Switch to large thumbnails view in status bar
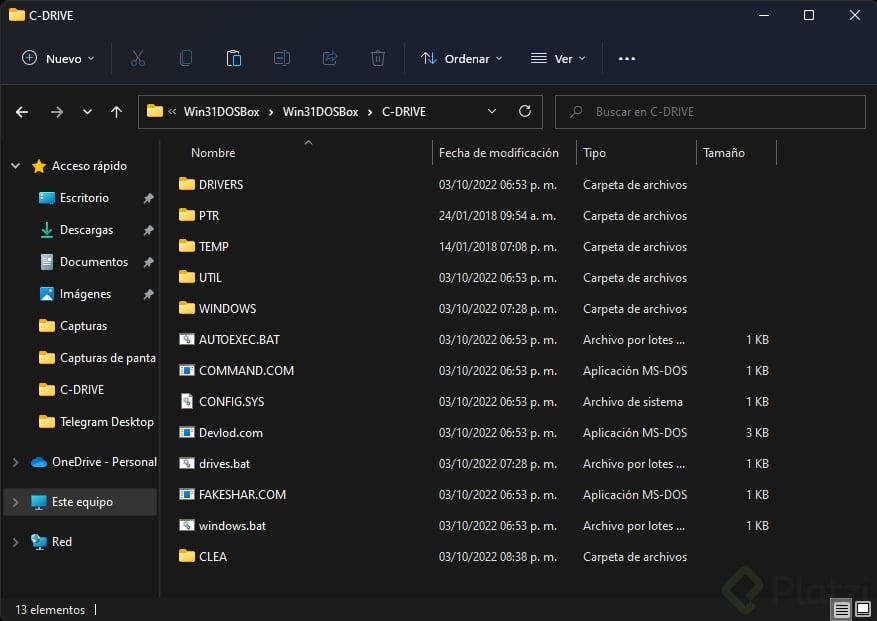The width and height of the screenshot is (877, 621). click(x=862, y=609)
